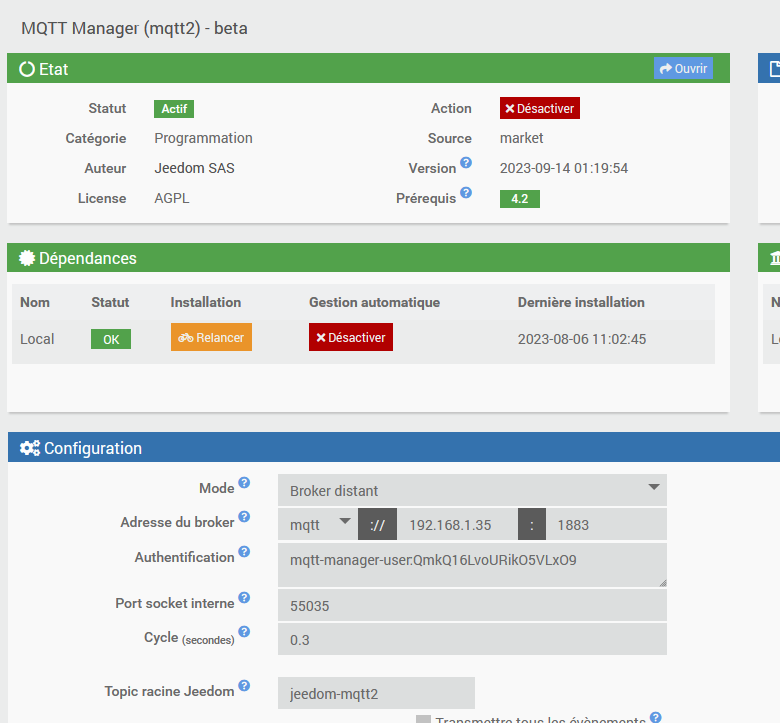The height and width of the screenshot is (723, 780).
Task: Click the Topic racine field jeedom-mqtt2
Action: click(x=376, y=693)
